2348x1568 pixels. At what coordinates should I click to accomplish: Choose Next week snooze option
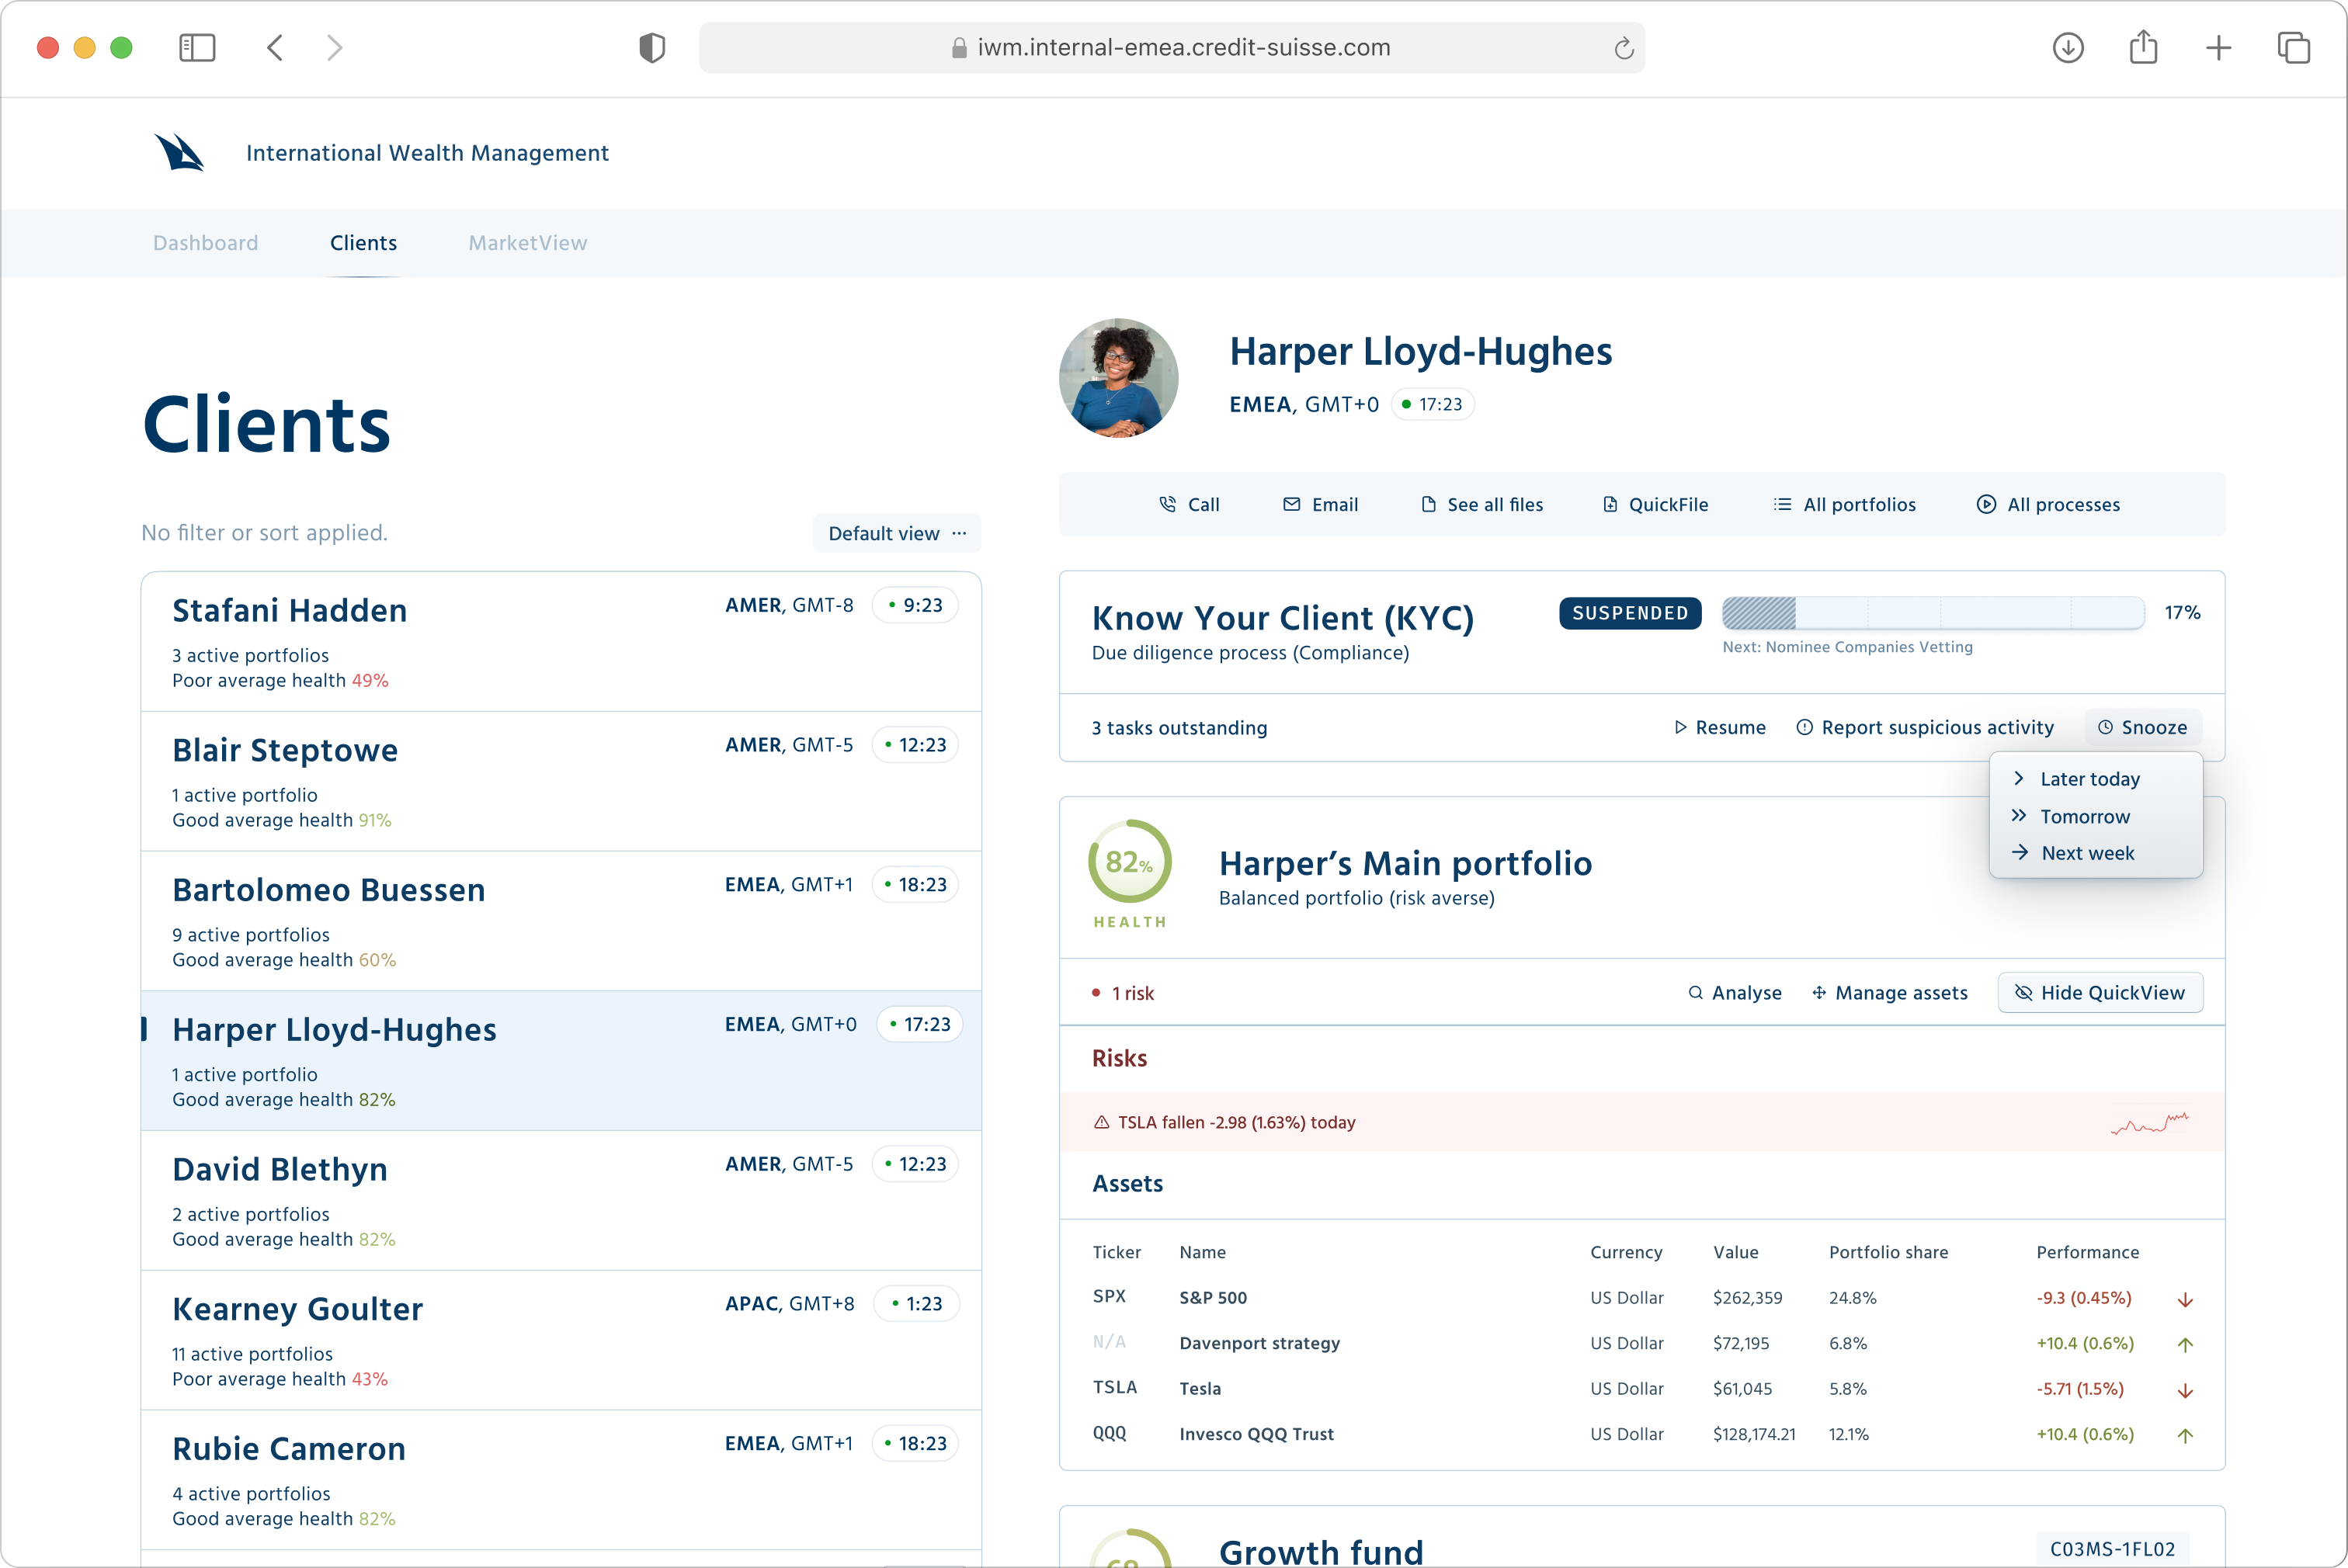pyautogui.click(x=2086, y=853)
